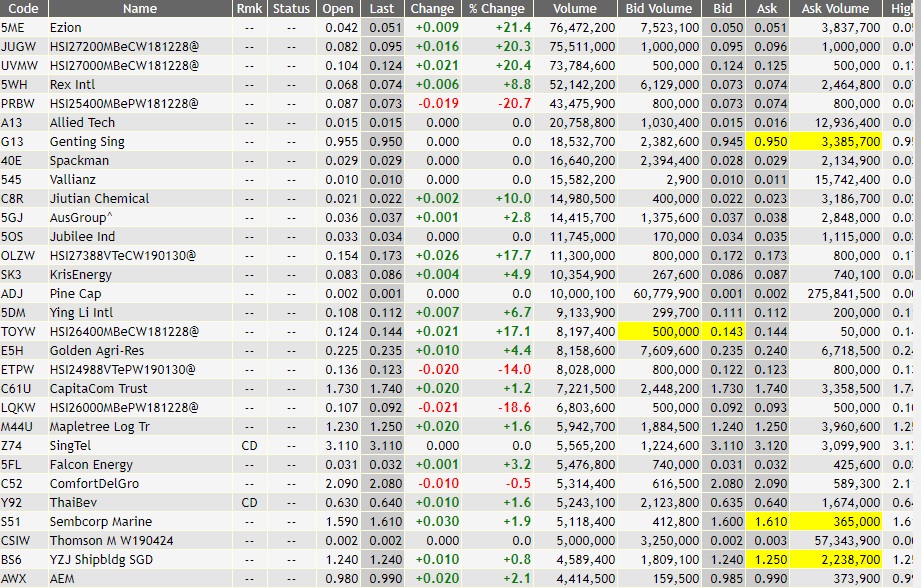Sort by Last column header
This screenshot has height=588, width=923.
click(381, 8)
